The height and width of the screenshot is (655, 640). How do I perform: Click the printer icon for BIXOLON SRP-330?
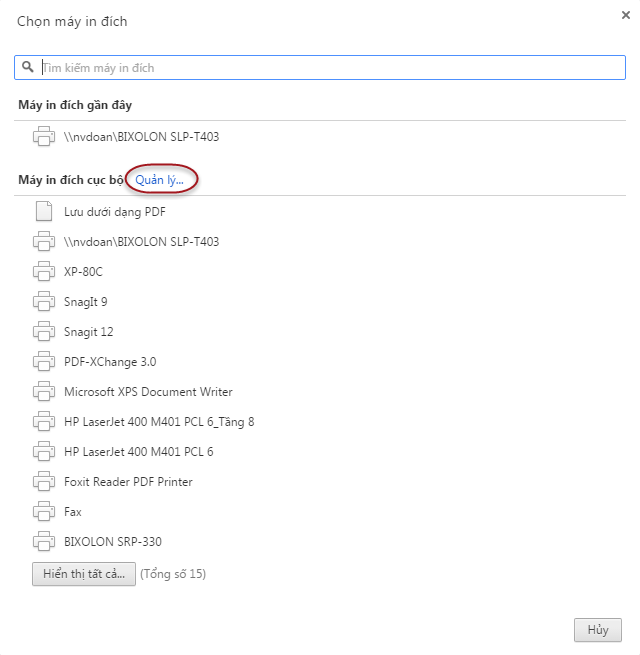(43, 541)
